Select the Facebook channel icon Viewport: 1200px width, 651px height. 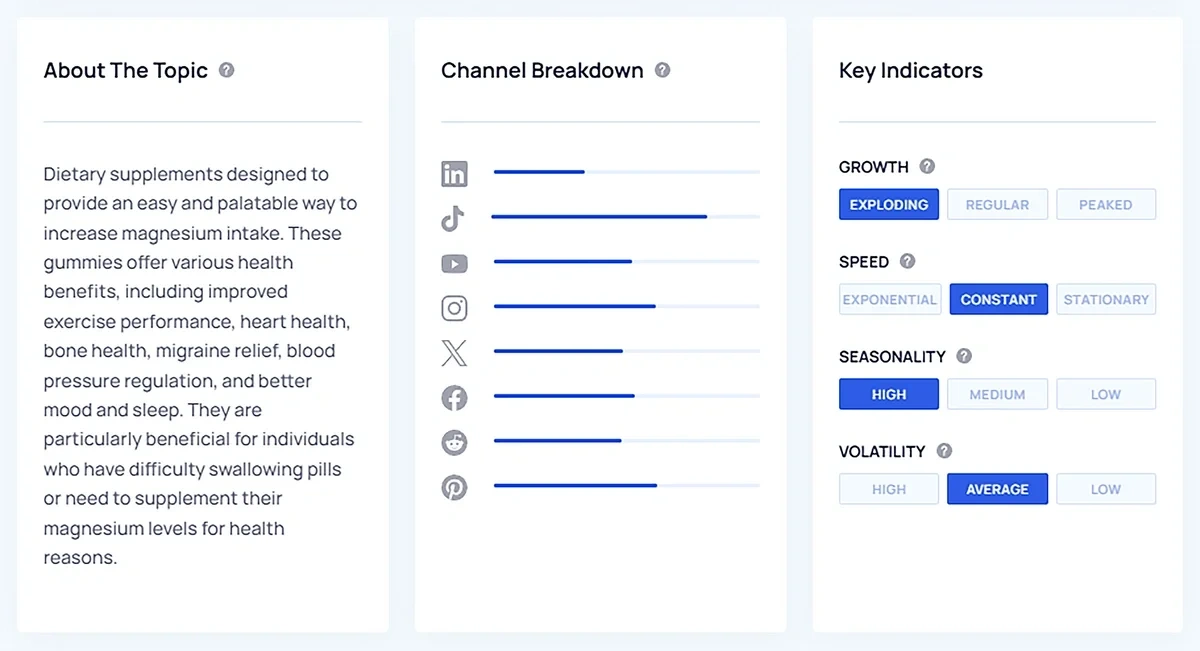454,397
